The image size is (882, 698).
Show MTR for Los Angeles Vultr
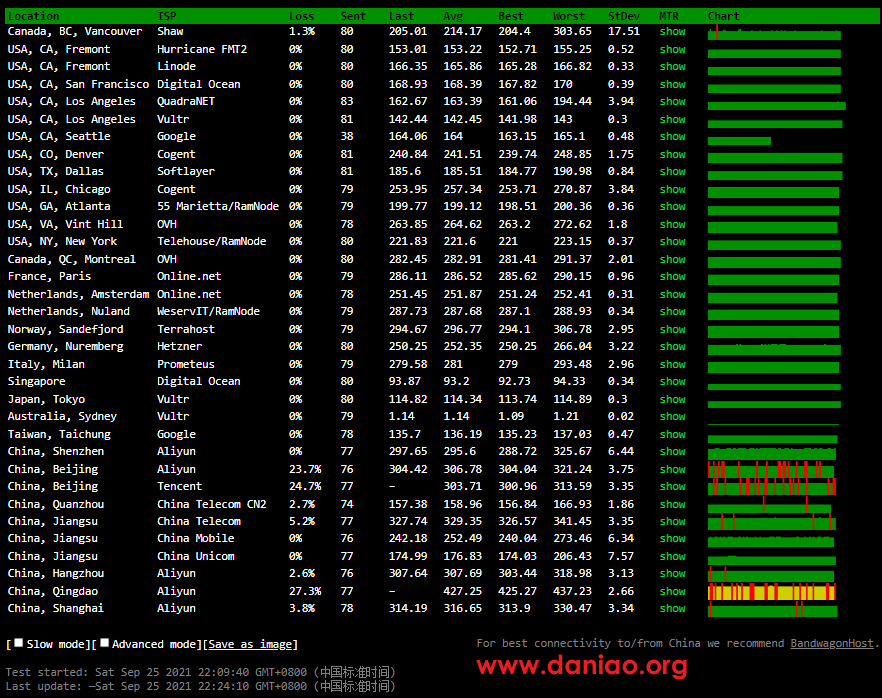[673, 119]
